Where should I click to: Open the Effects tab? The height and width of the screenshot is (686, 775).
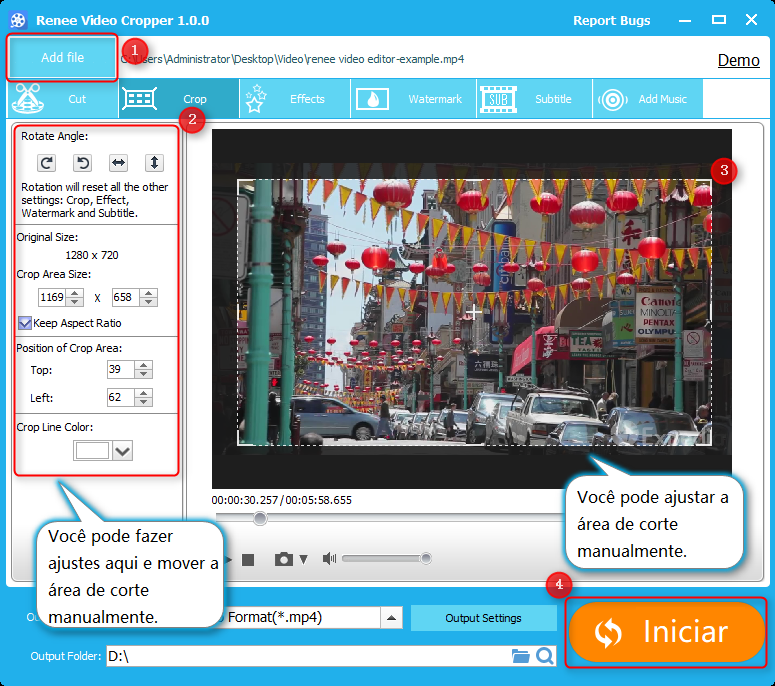[x=295, y=98]
